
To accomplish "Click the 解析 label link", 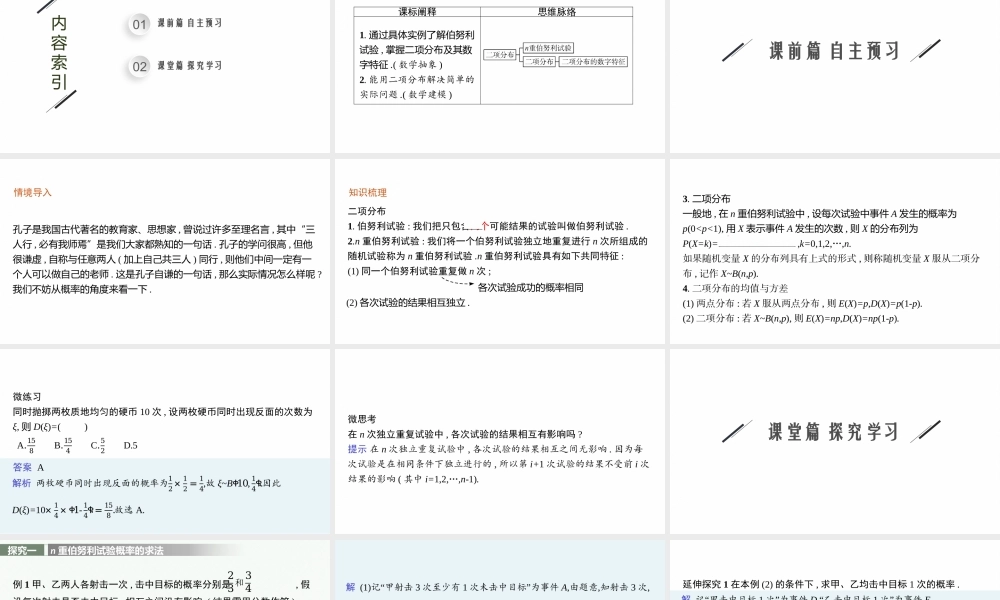I will (22, 480).
